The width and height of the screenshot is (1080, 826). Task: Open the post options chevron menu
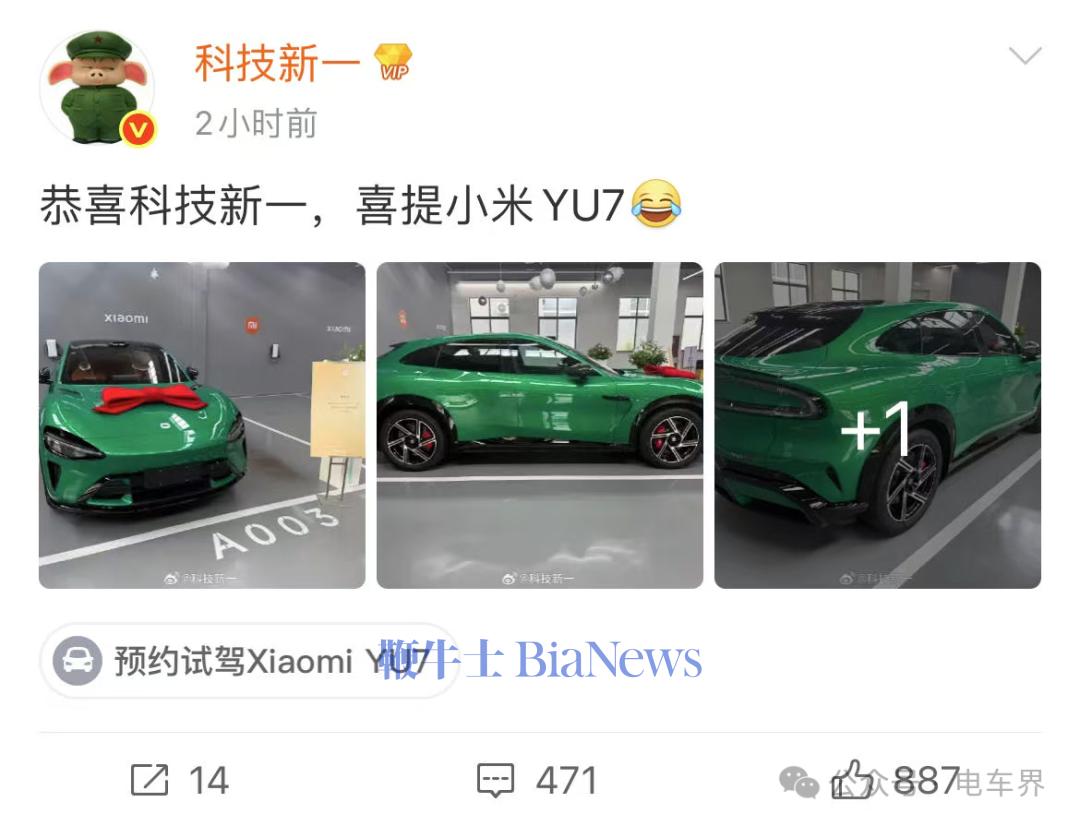(1025, 55)
